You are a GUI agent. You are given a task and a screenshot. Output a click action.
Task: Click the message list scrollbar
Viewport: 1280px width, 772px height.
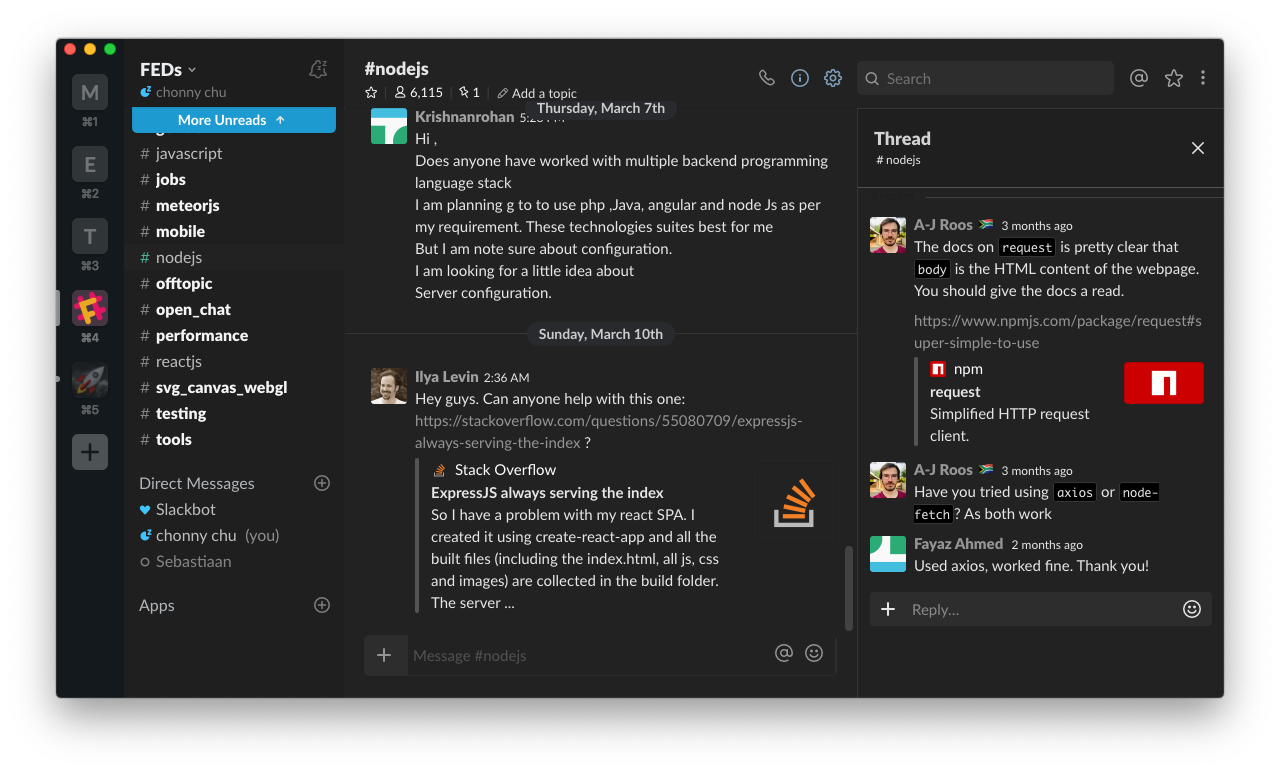(849, 587)
